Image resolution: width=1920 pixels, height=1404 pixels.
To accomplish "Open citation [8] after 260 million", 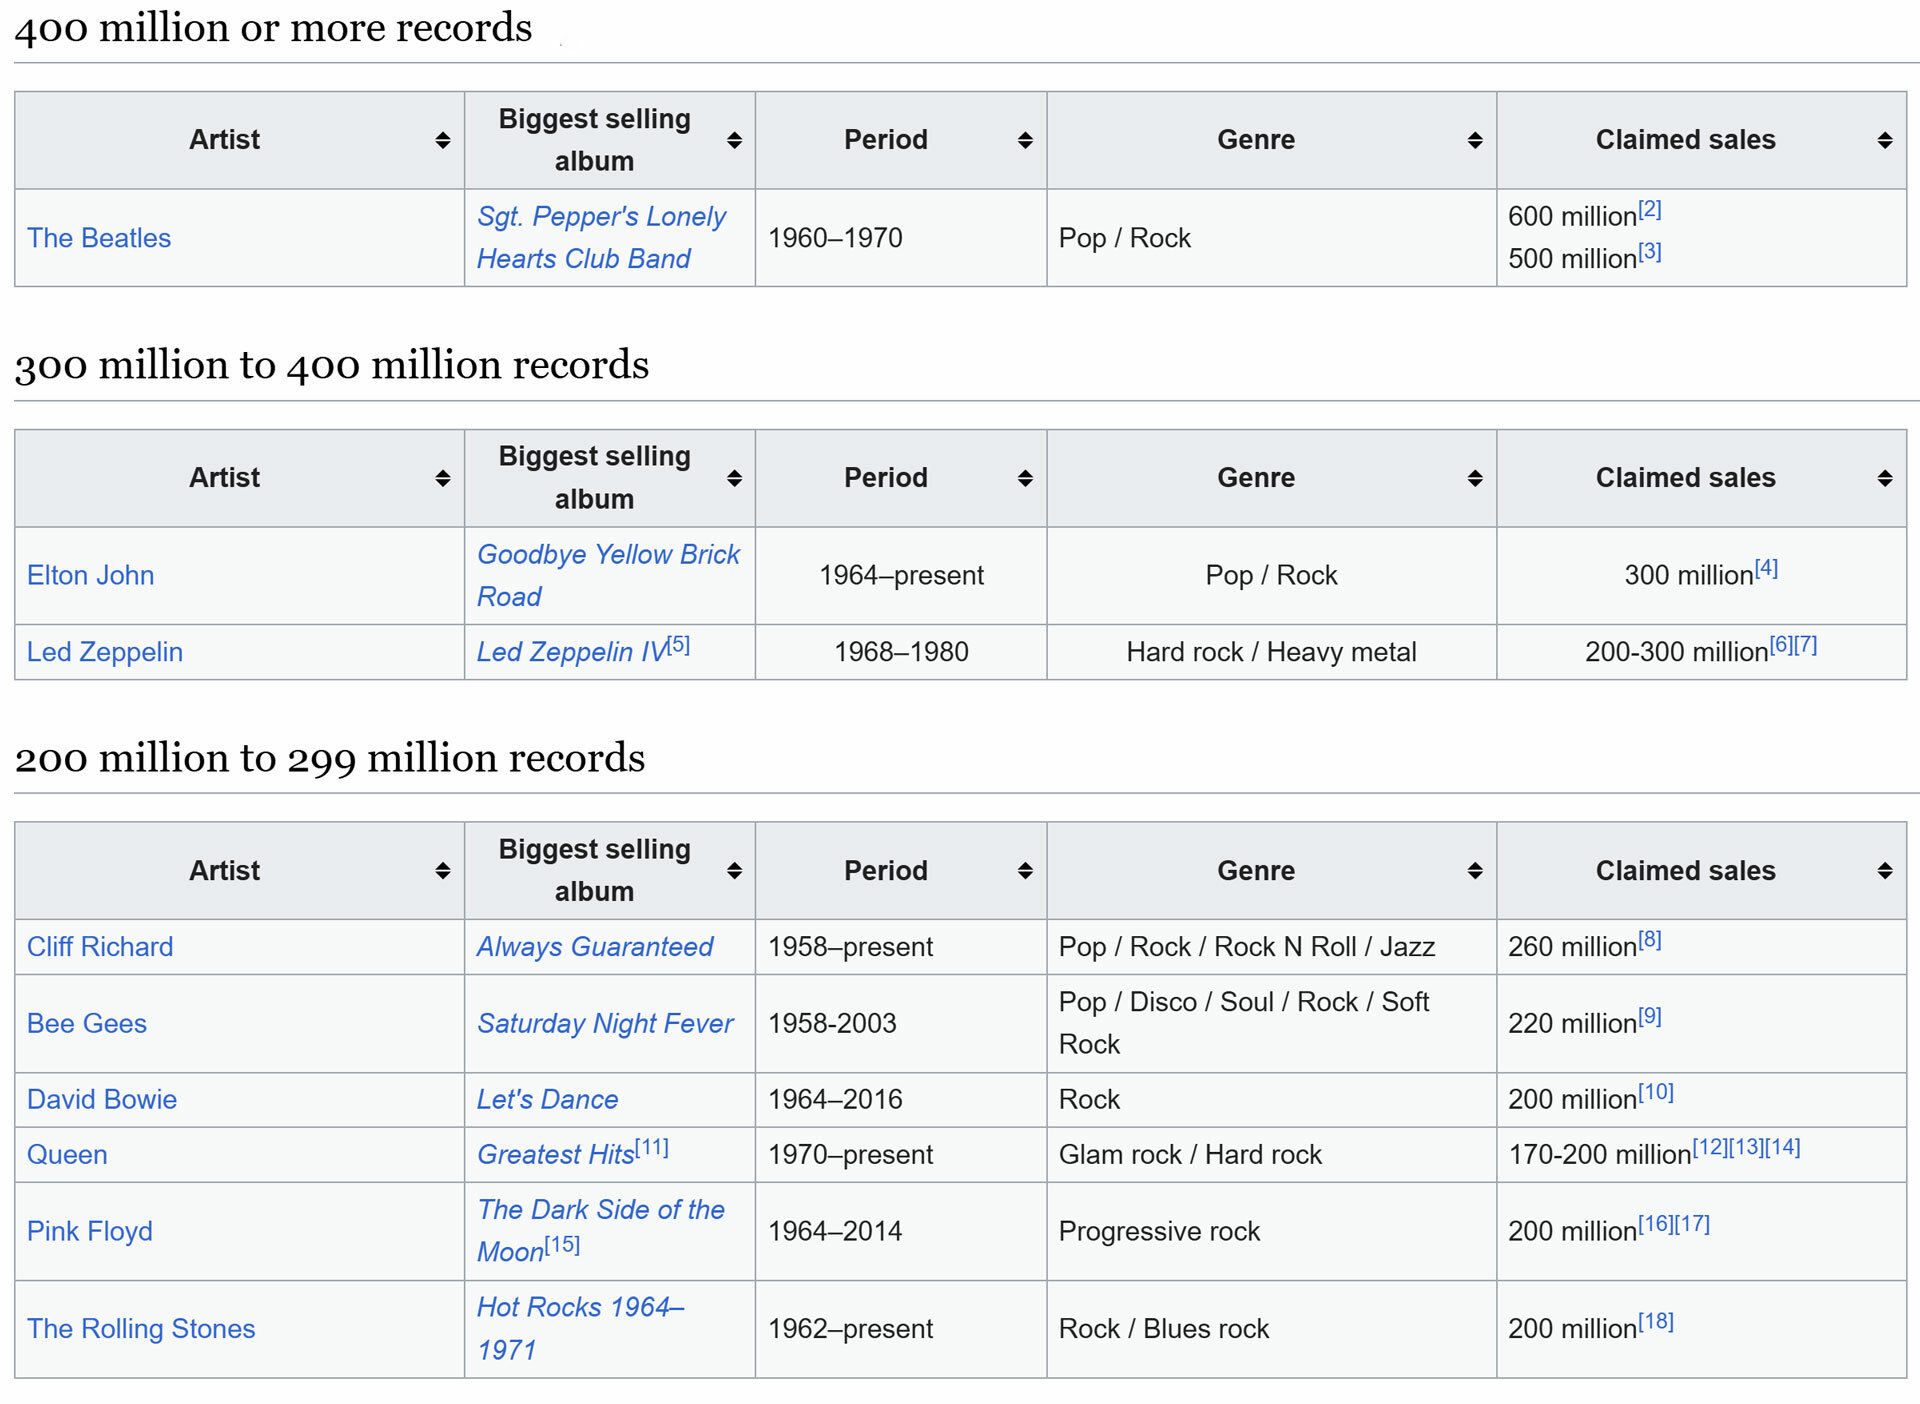I will [1650, 940].
